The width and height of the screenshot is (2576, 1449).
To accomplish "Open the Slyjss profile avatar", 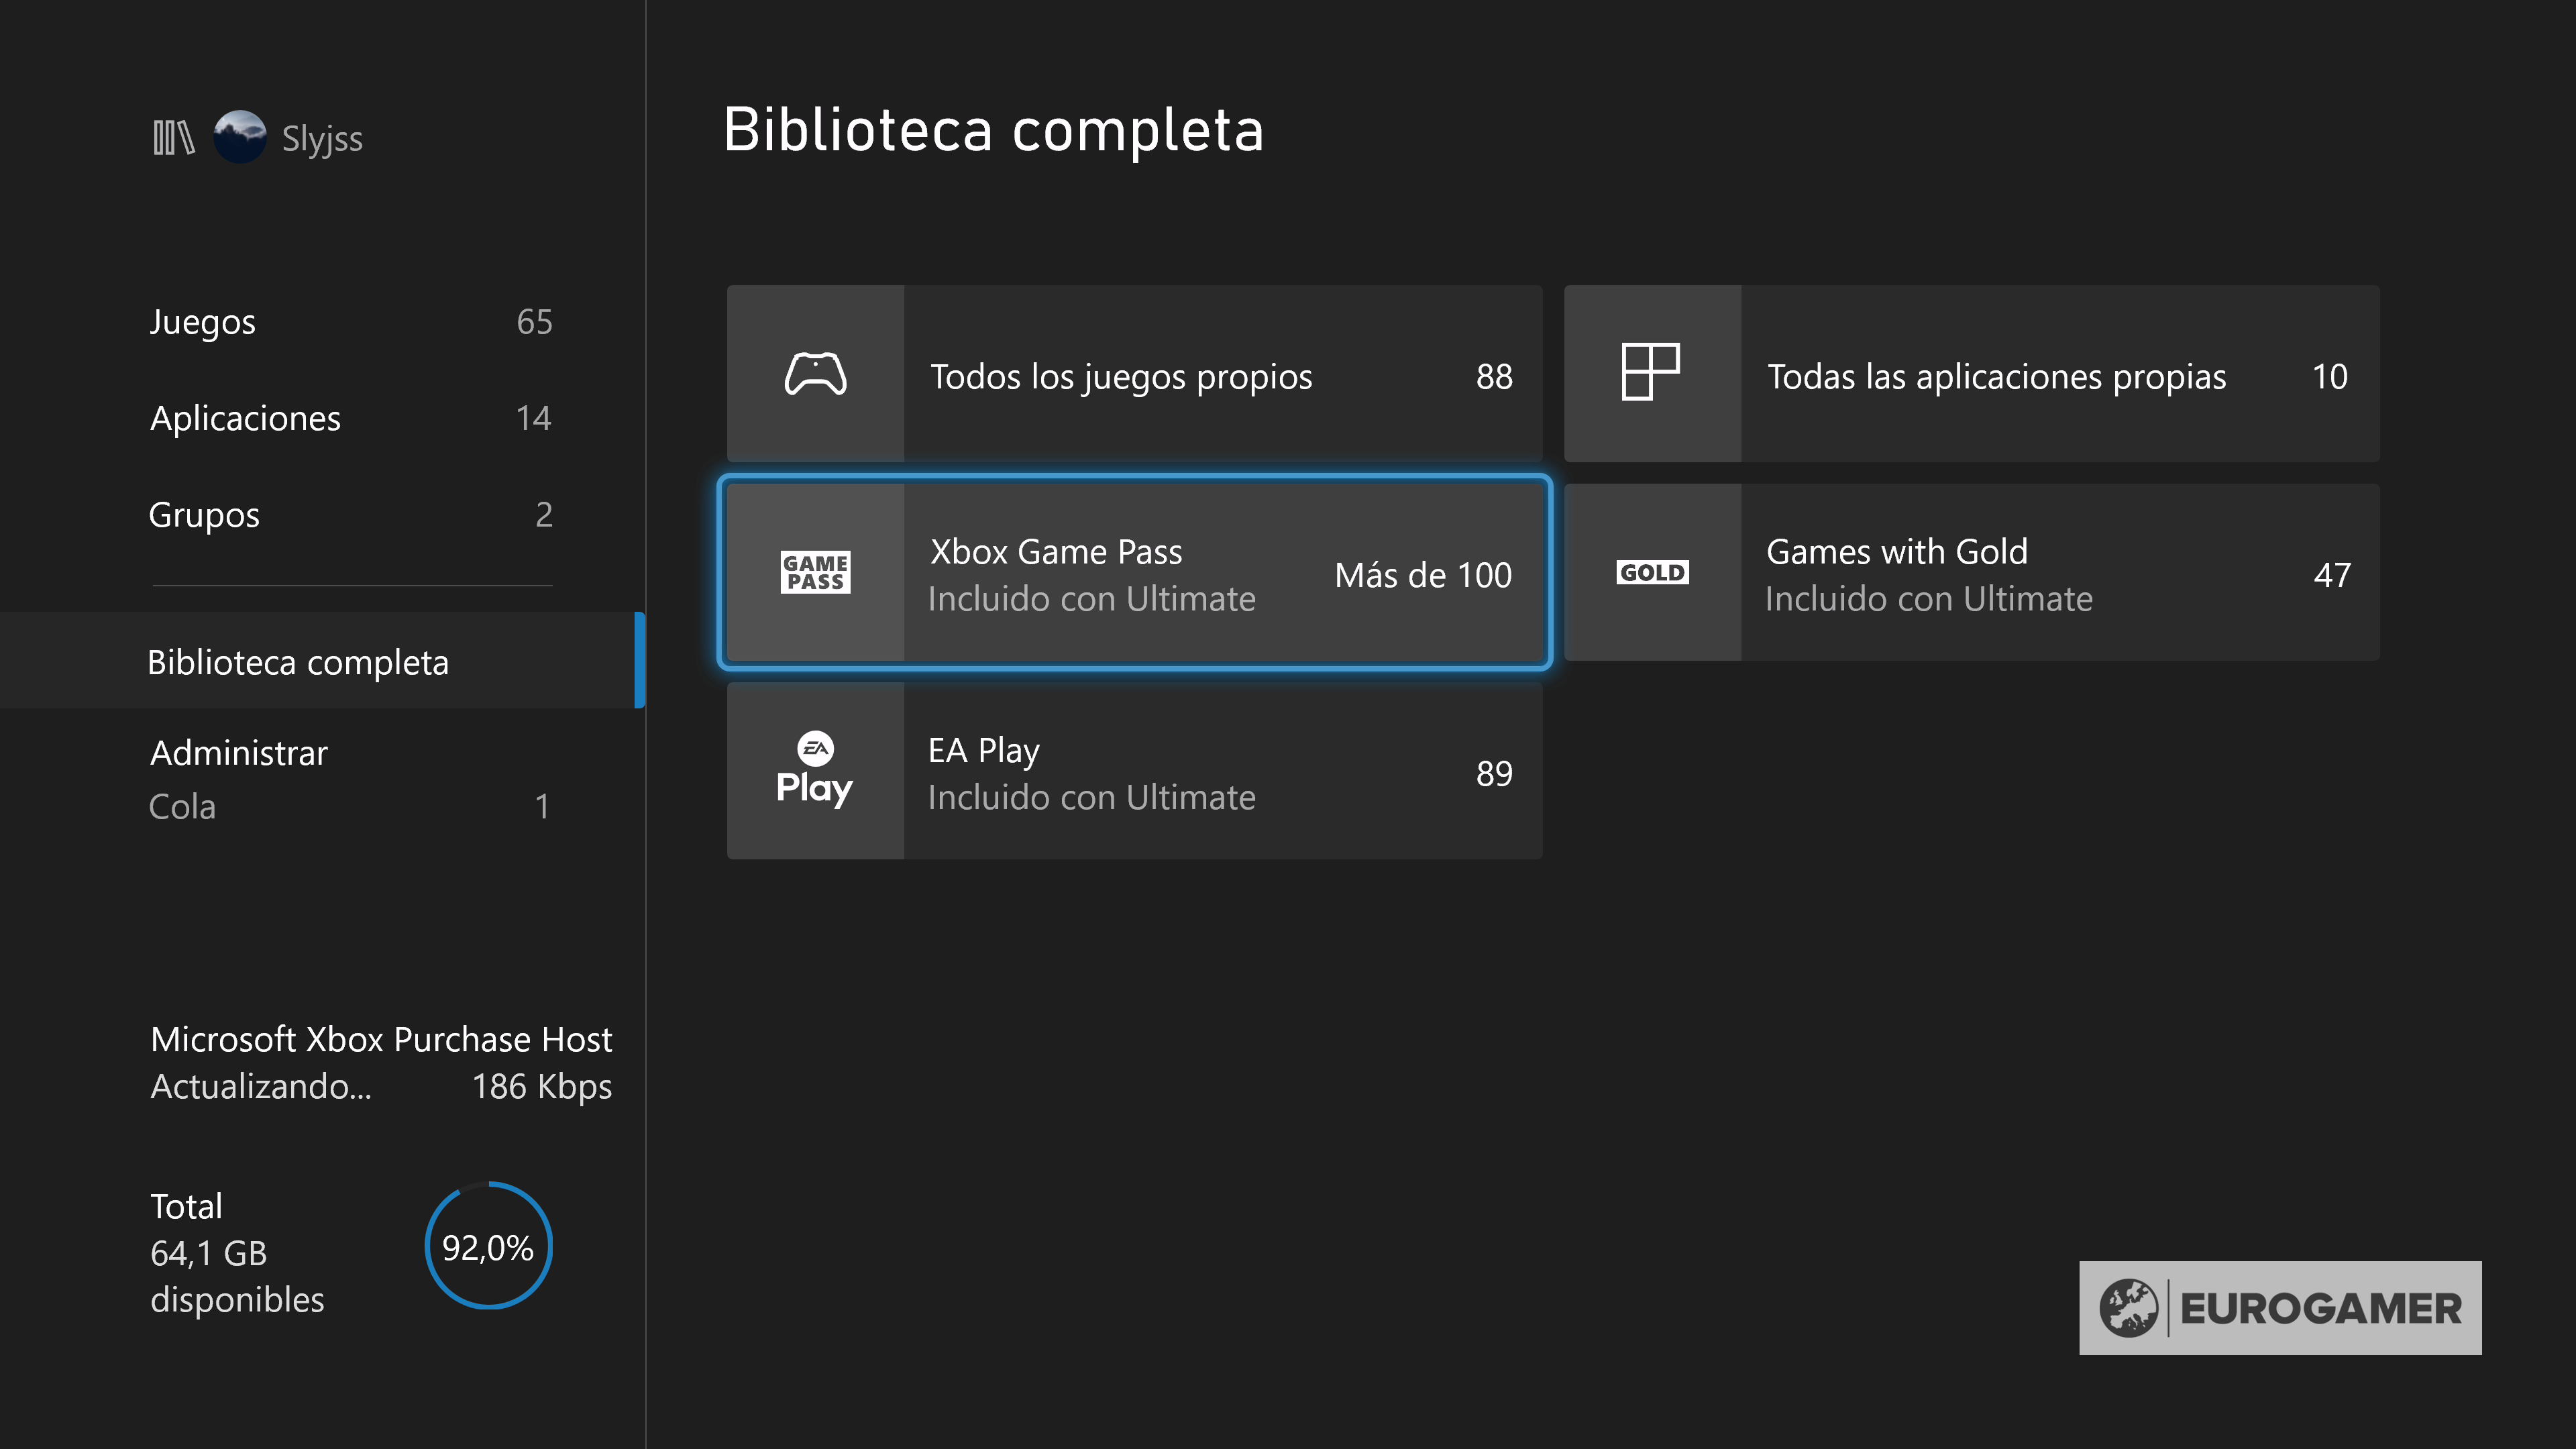I will 240,137.
